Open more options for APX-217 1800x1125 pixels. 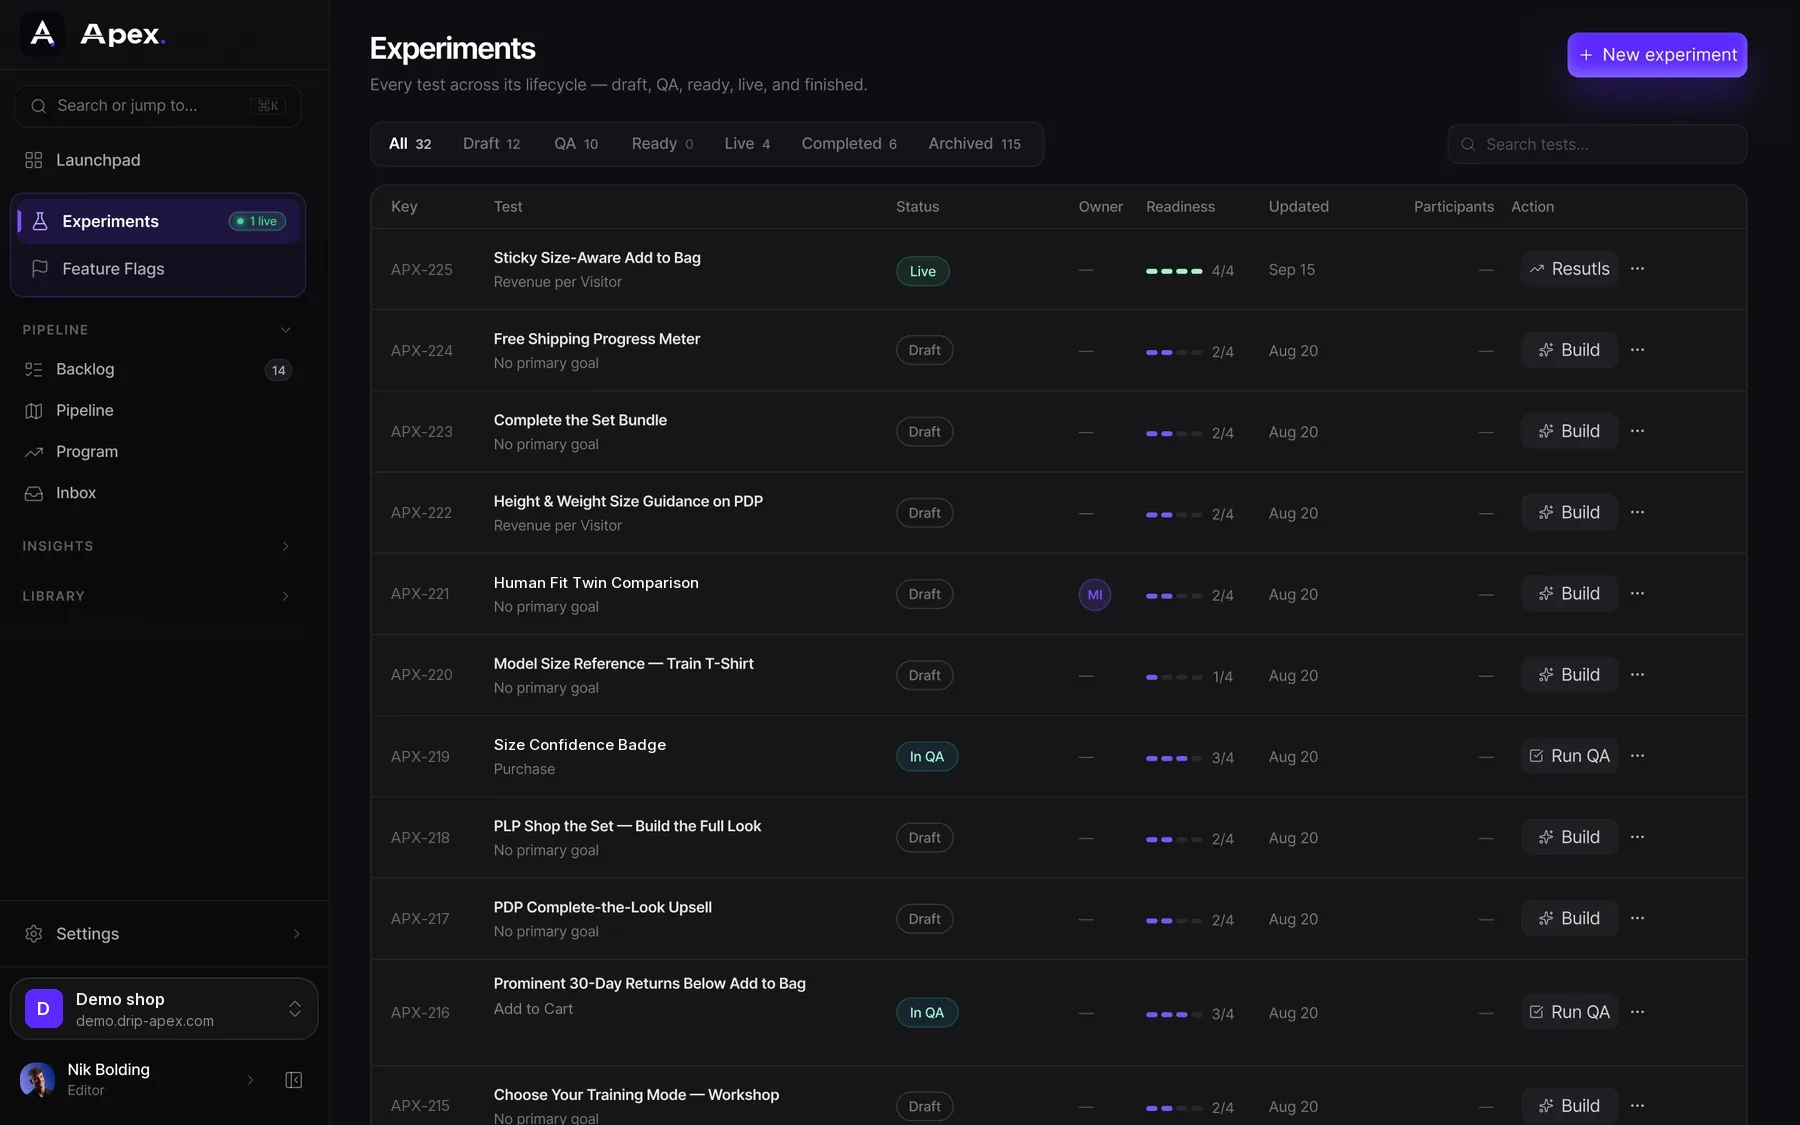click(1637, 918)
